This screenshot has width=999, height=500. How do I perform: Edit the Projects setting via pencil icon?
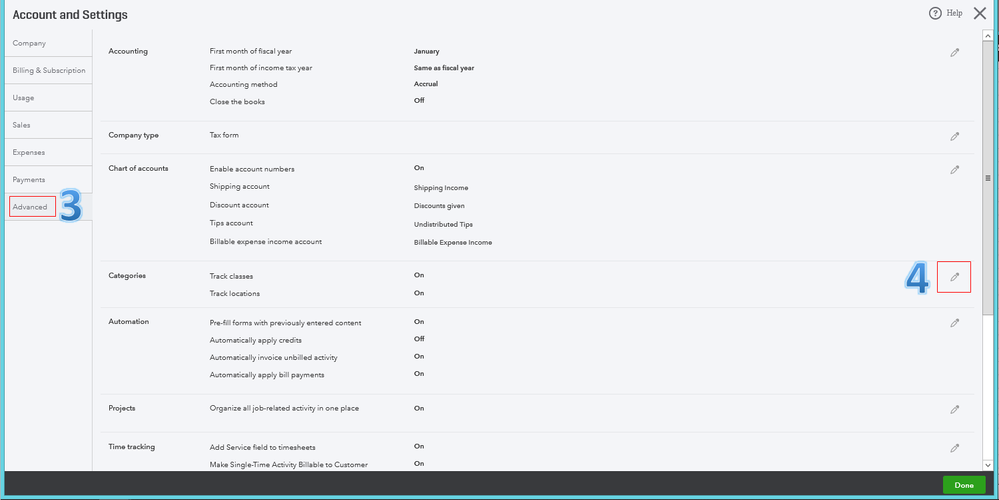pos(954,410)
